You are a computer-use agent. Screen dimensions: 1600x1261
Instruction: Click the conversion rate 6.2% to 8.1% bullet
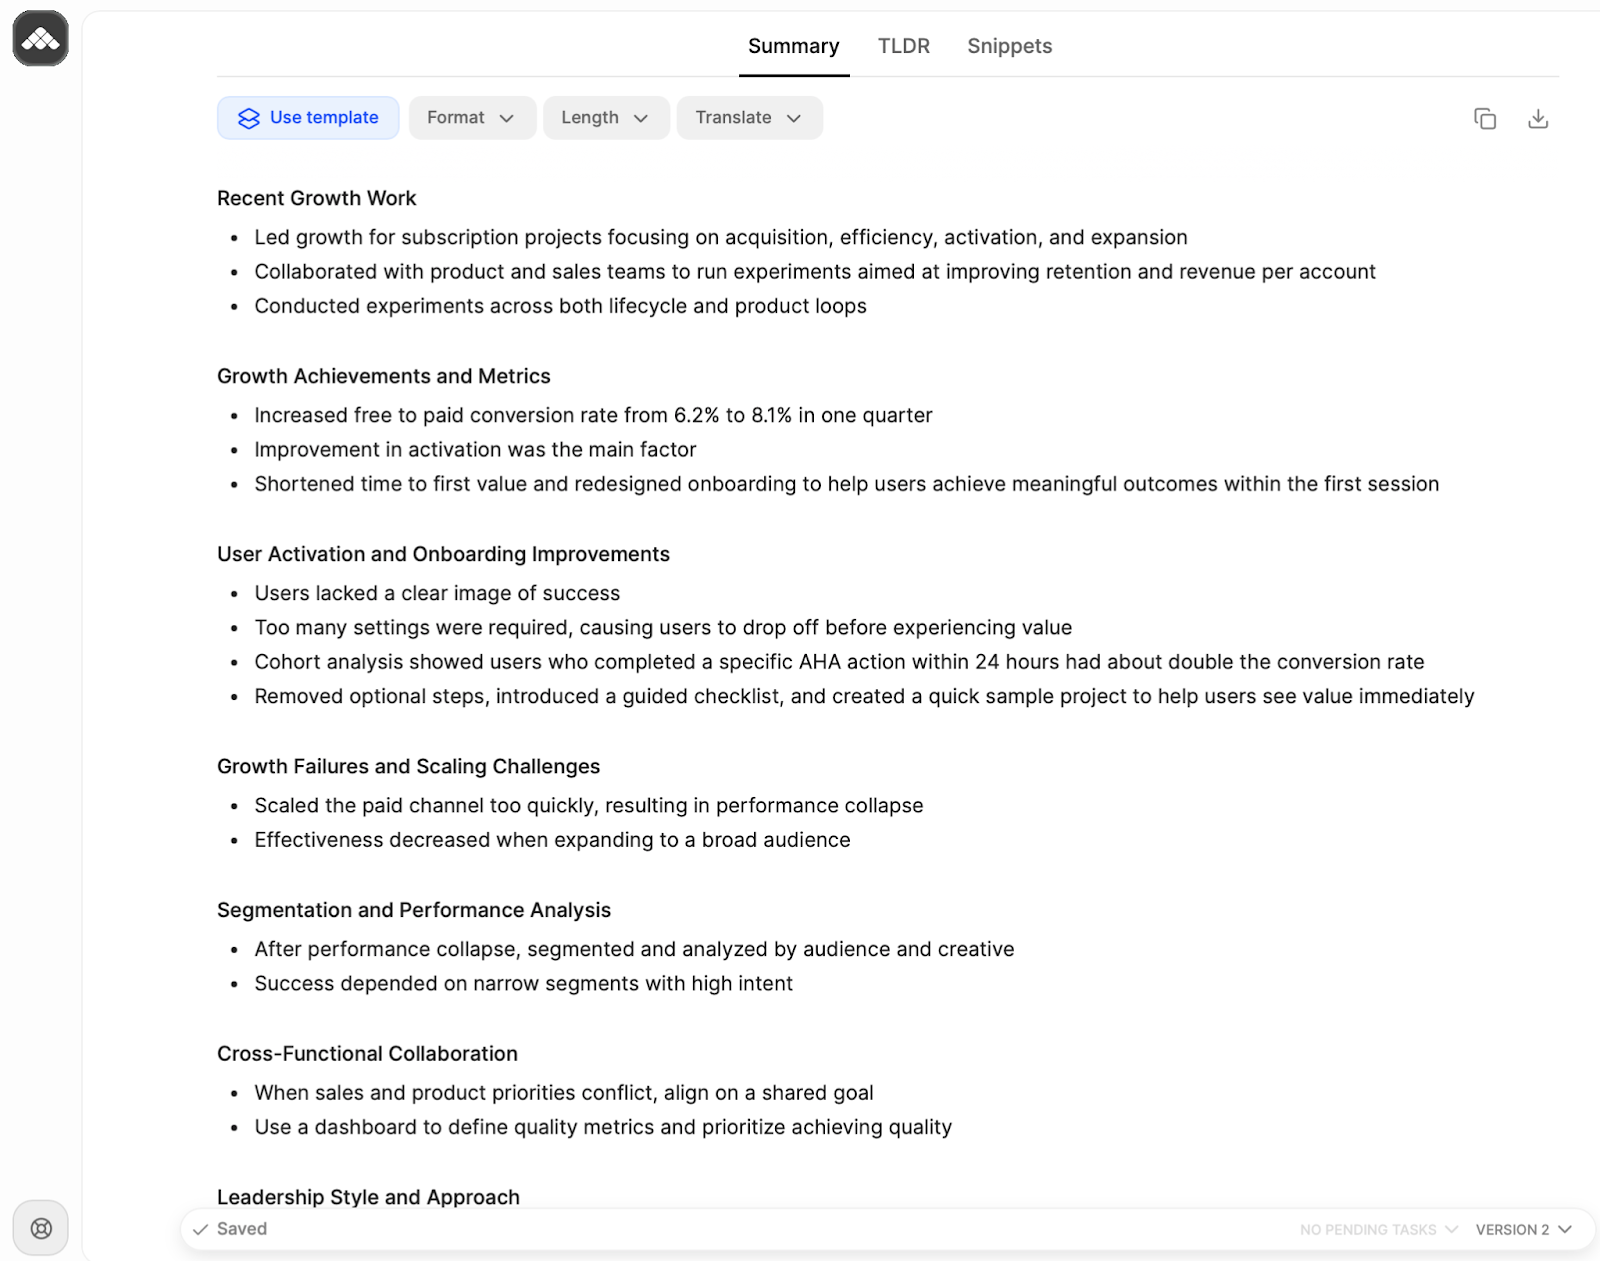(x=593, y=415)
